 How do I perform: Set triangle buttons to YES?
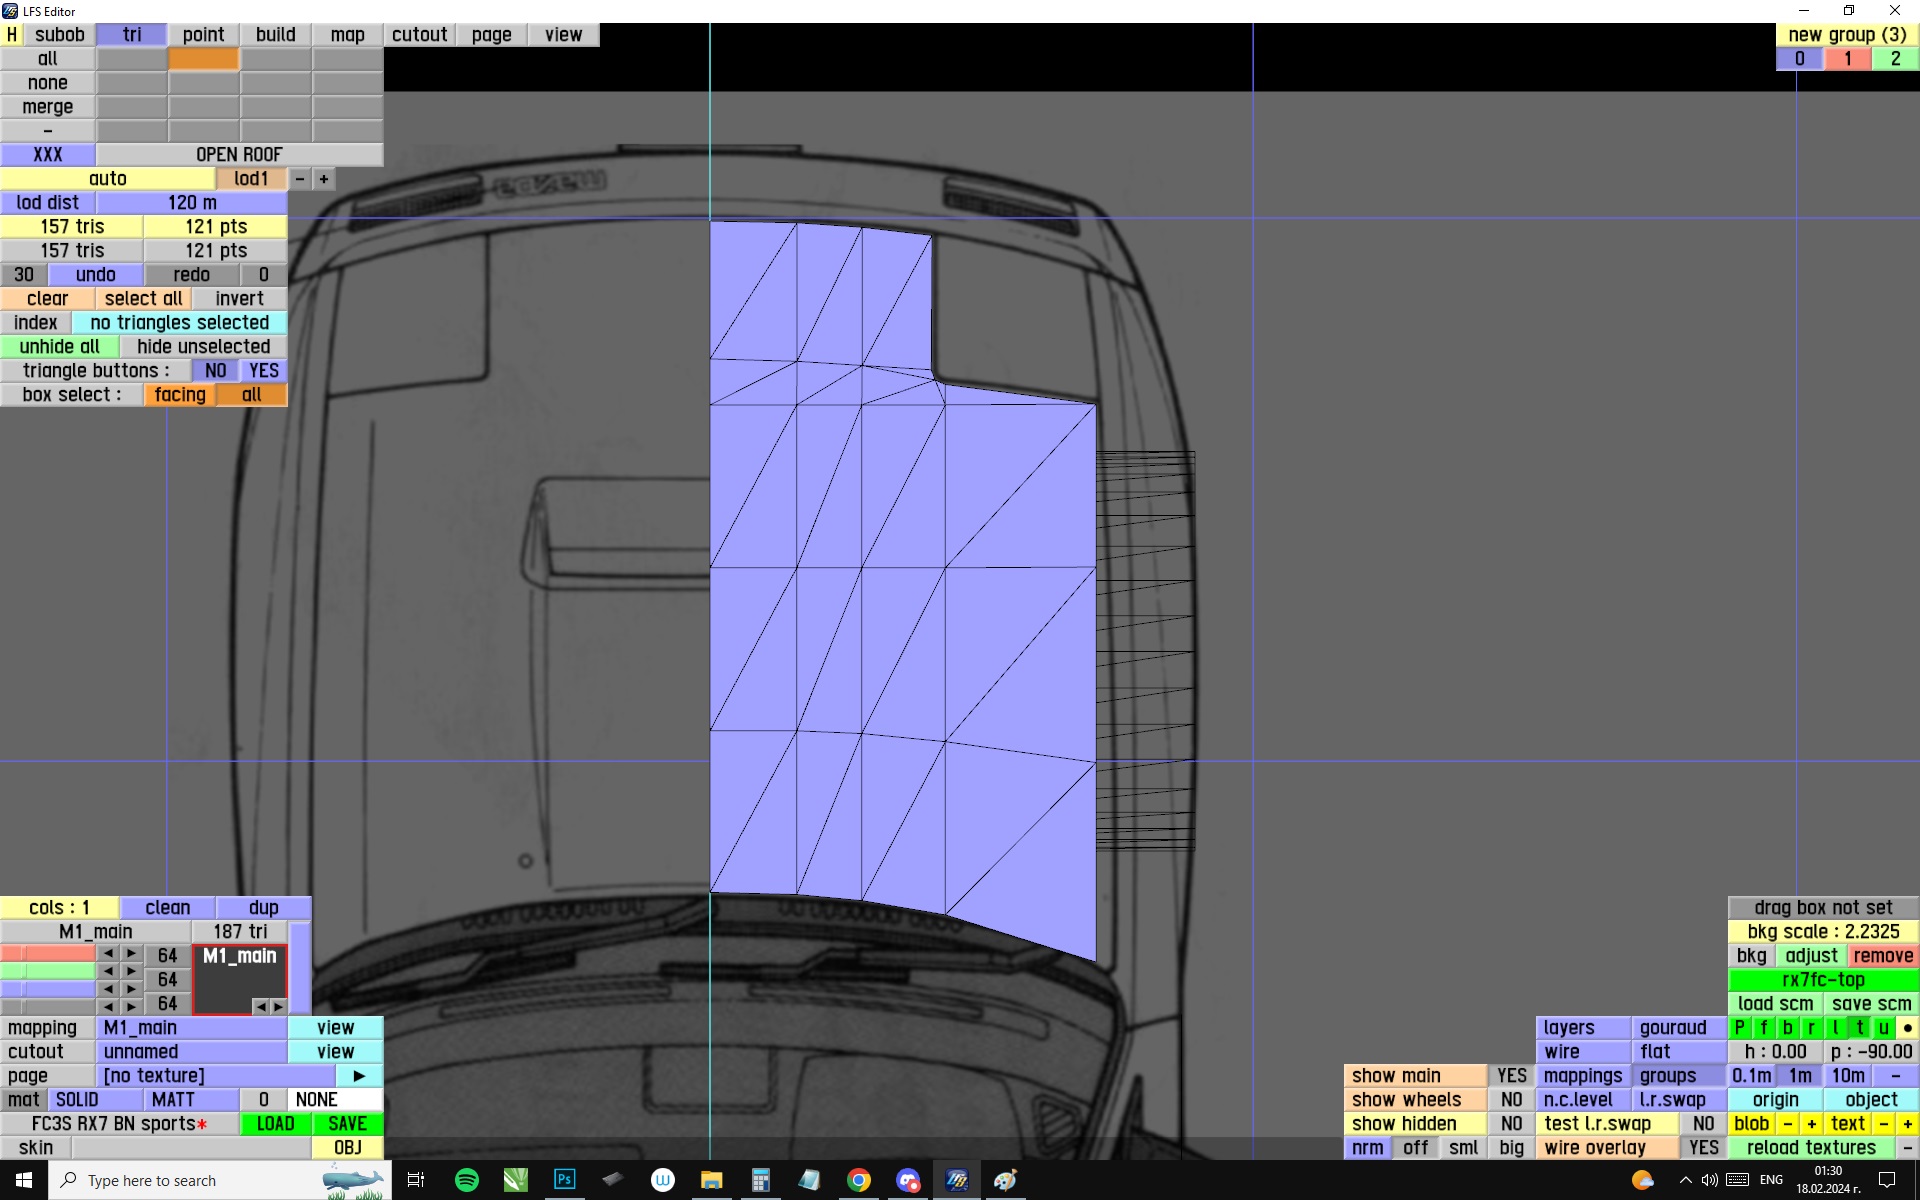click(x=264, y=371)
